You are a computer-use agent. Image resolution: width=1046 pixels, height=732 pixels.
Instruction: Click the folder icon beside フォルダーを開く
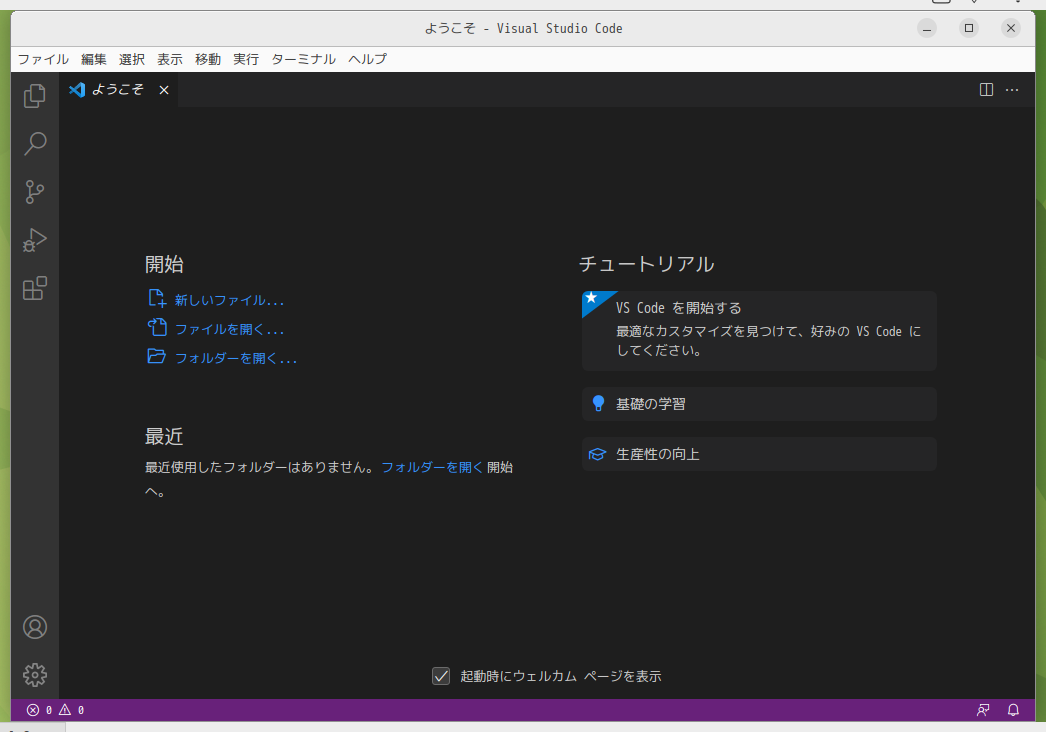(157, 356)
